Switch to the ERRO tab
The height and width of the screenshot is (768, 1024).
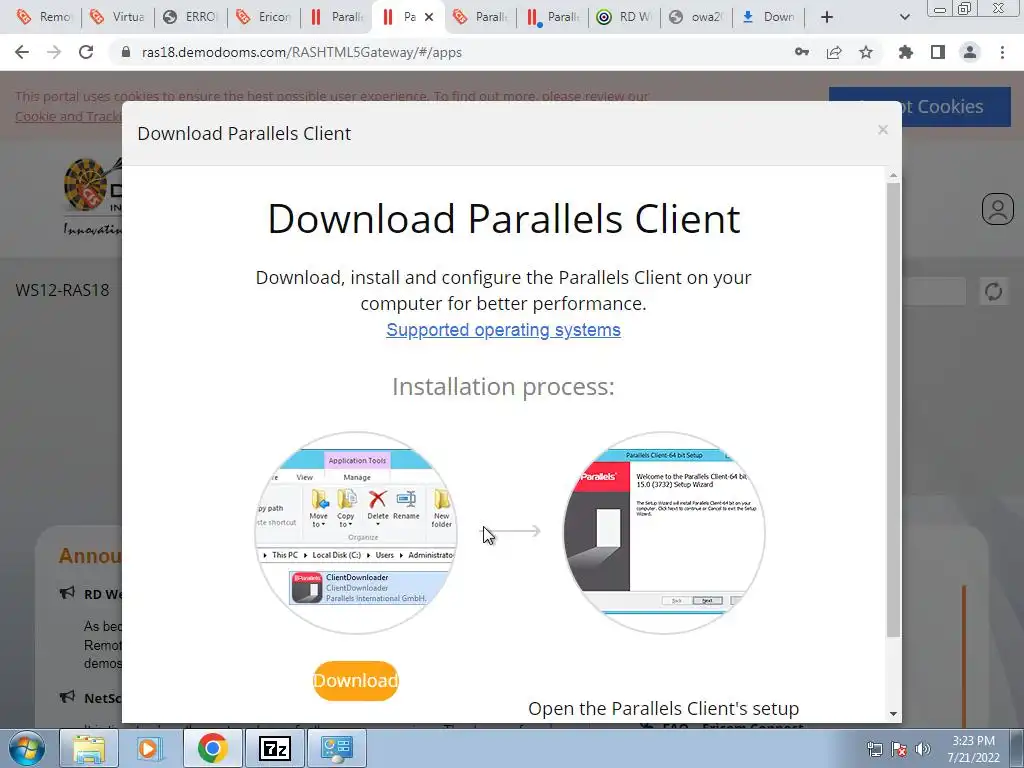190,17
